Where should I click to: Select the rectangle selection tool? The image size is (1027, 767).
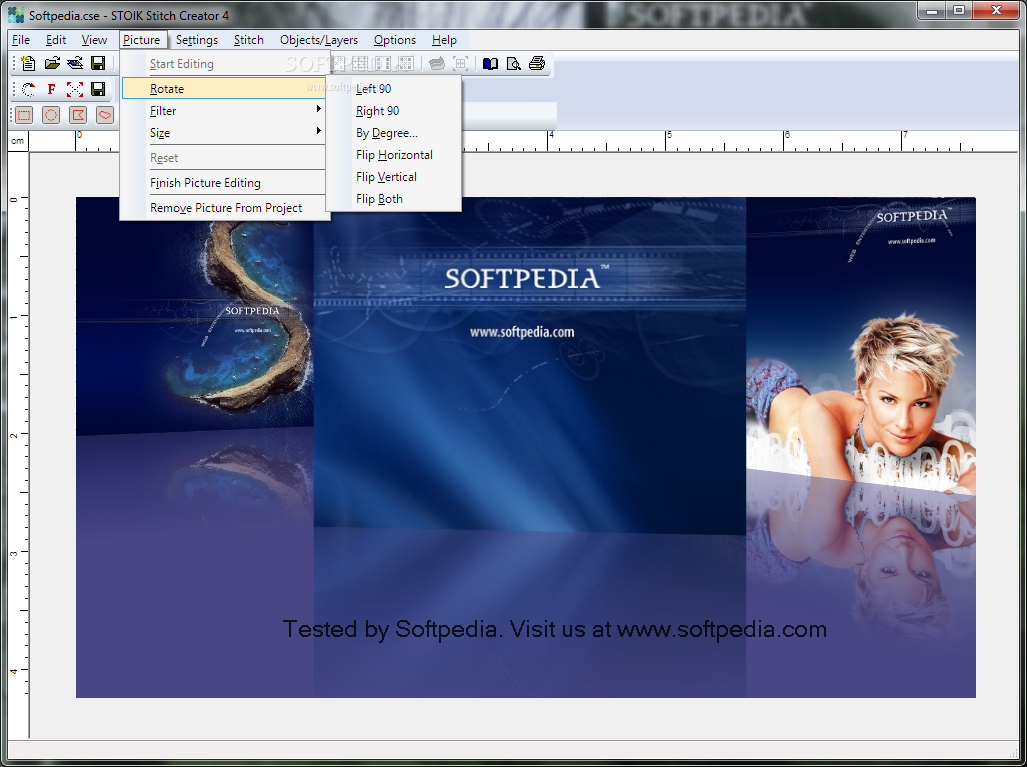24,115
